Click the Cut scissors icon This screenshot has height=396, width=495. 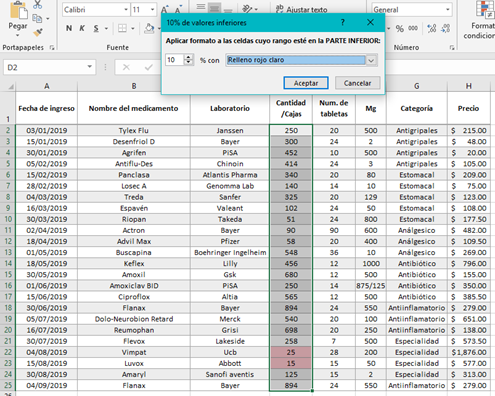[x=37, y=4]
